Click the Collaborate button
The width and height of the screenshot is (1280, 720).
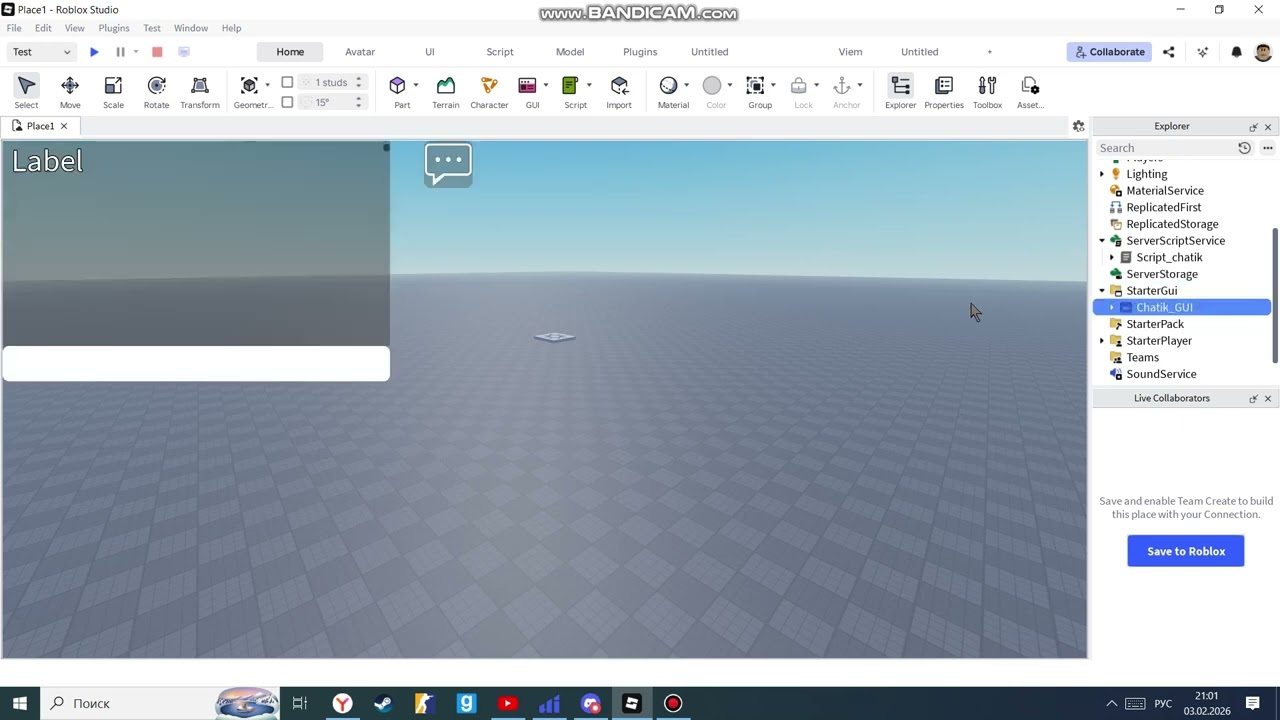click(x=1109, y=52)
